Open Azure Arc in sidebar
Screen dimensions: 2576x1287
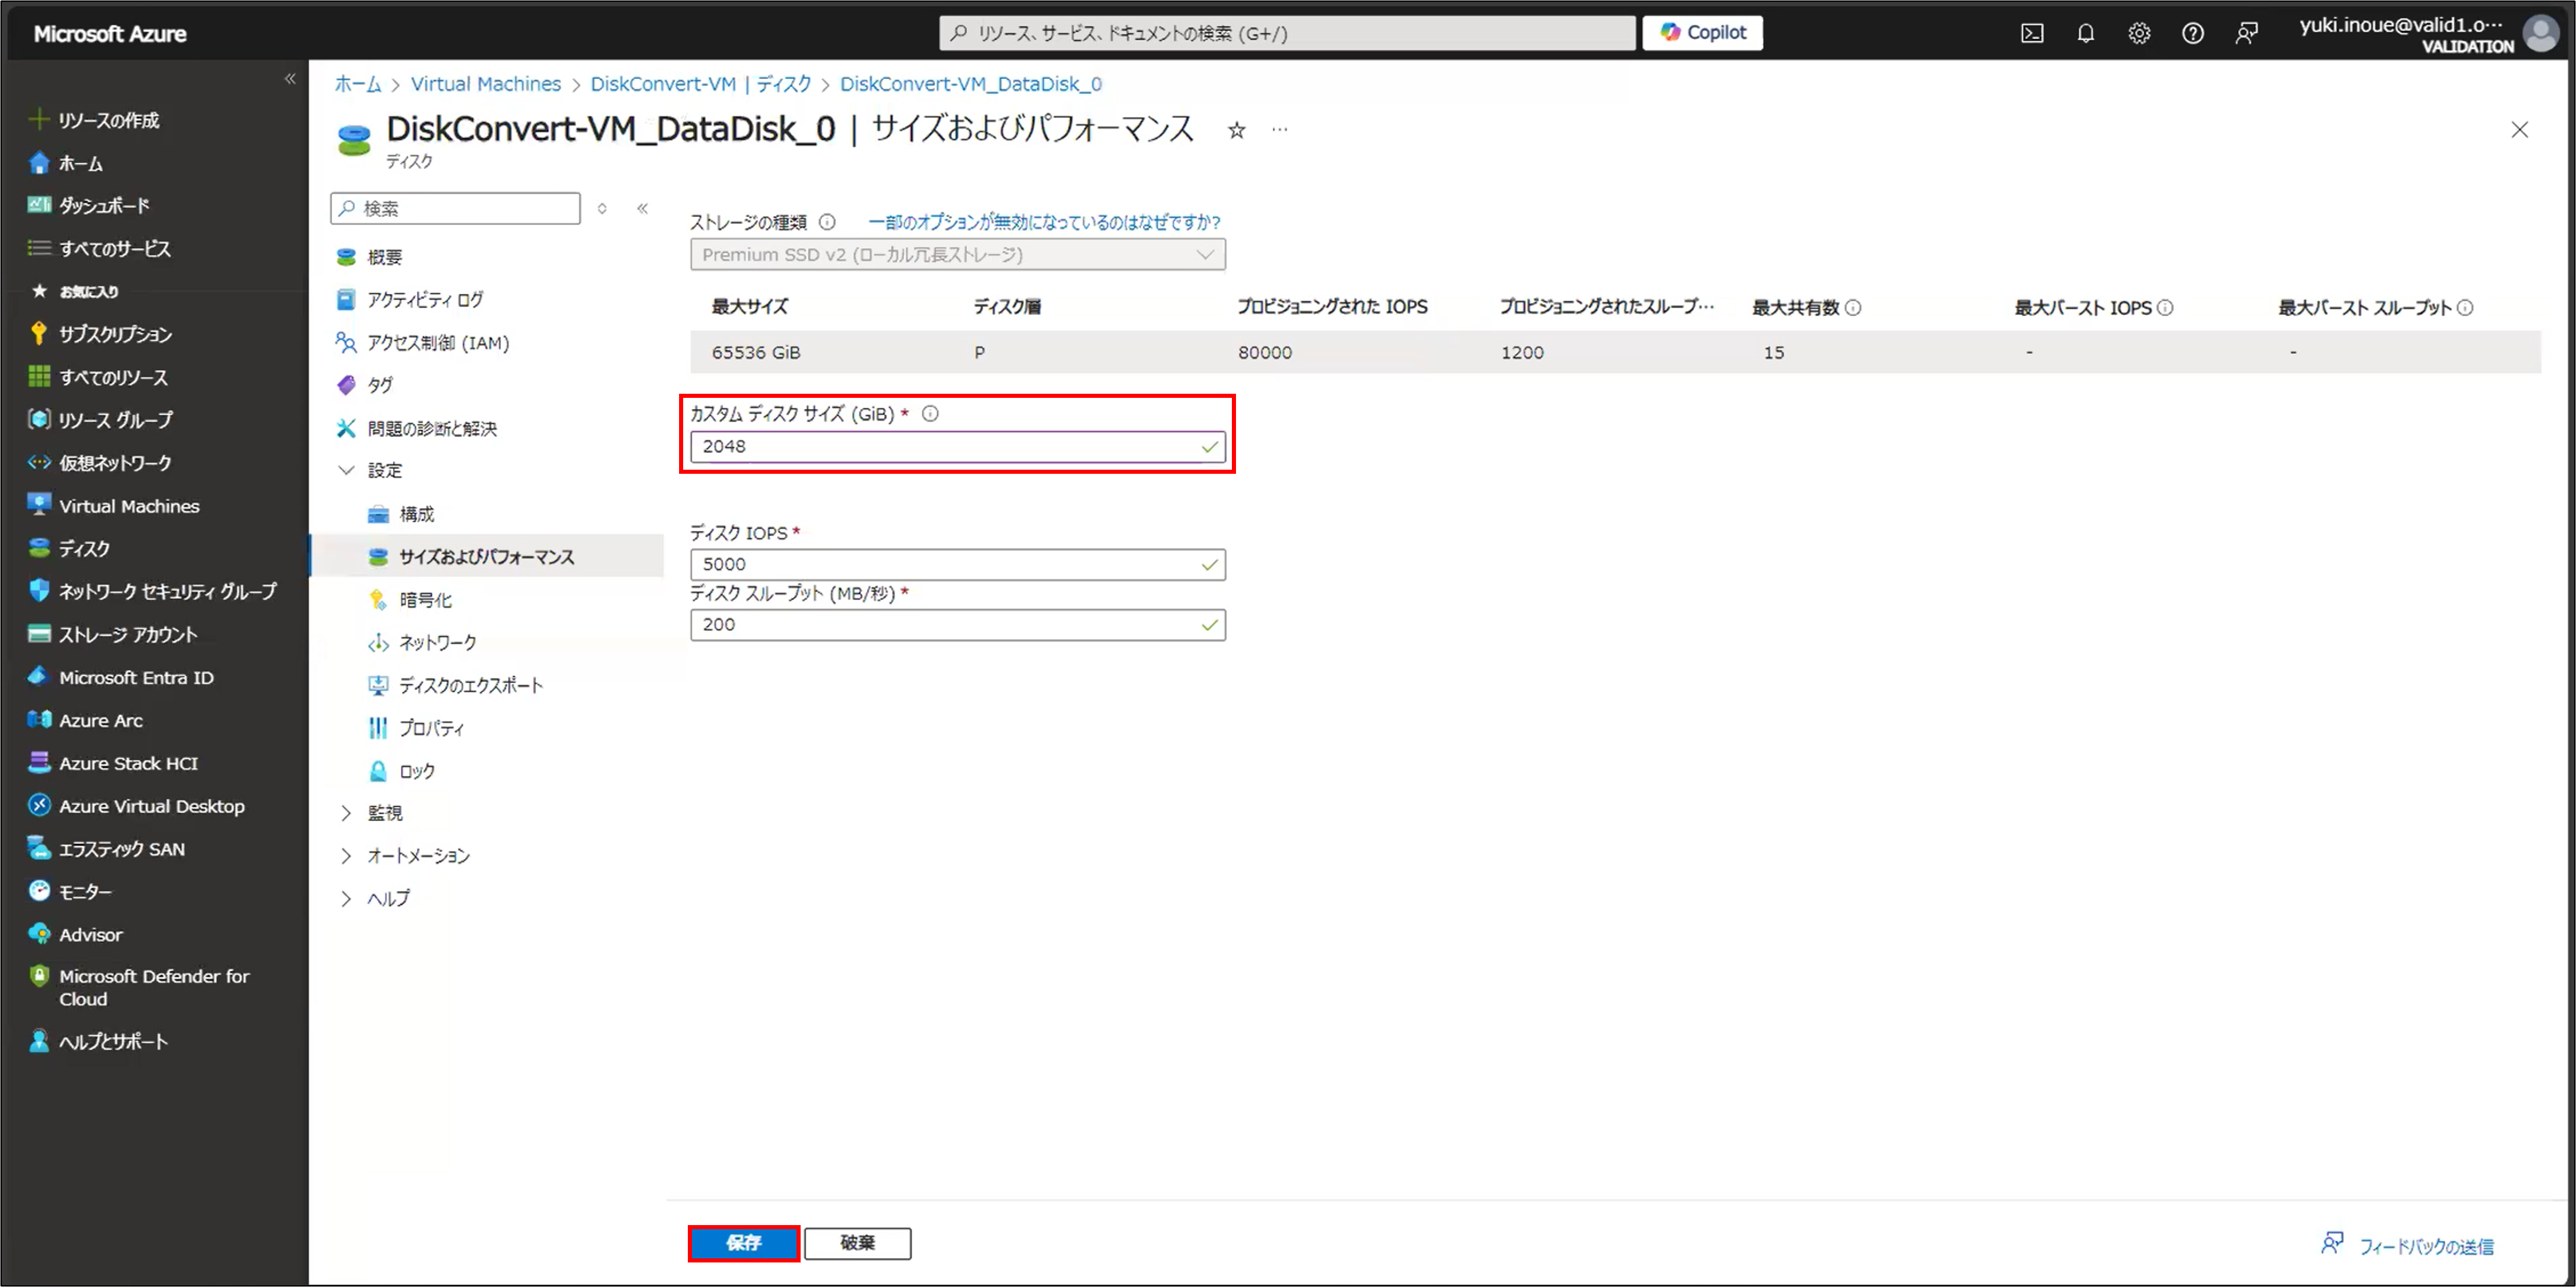click(x=85, y=720)
